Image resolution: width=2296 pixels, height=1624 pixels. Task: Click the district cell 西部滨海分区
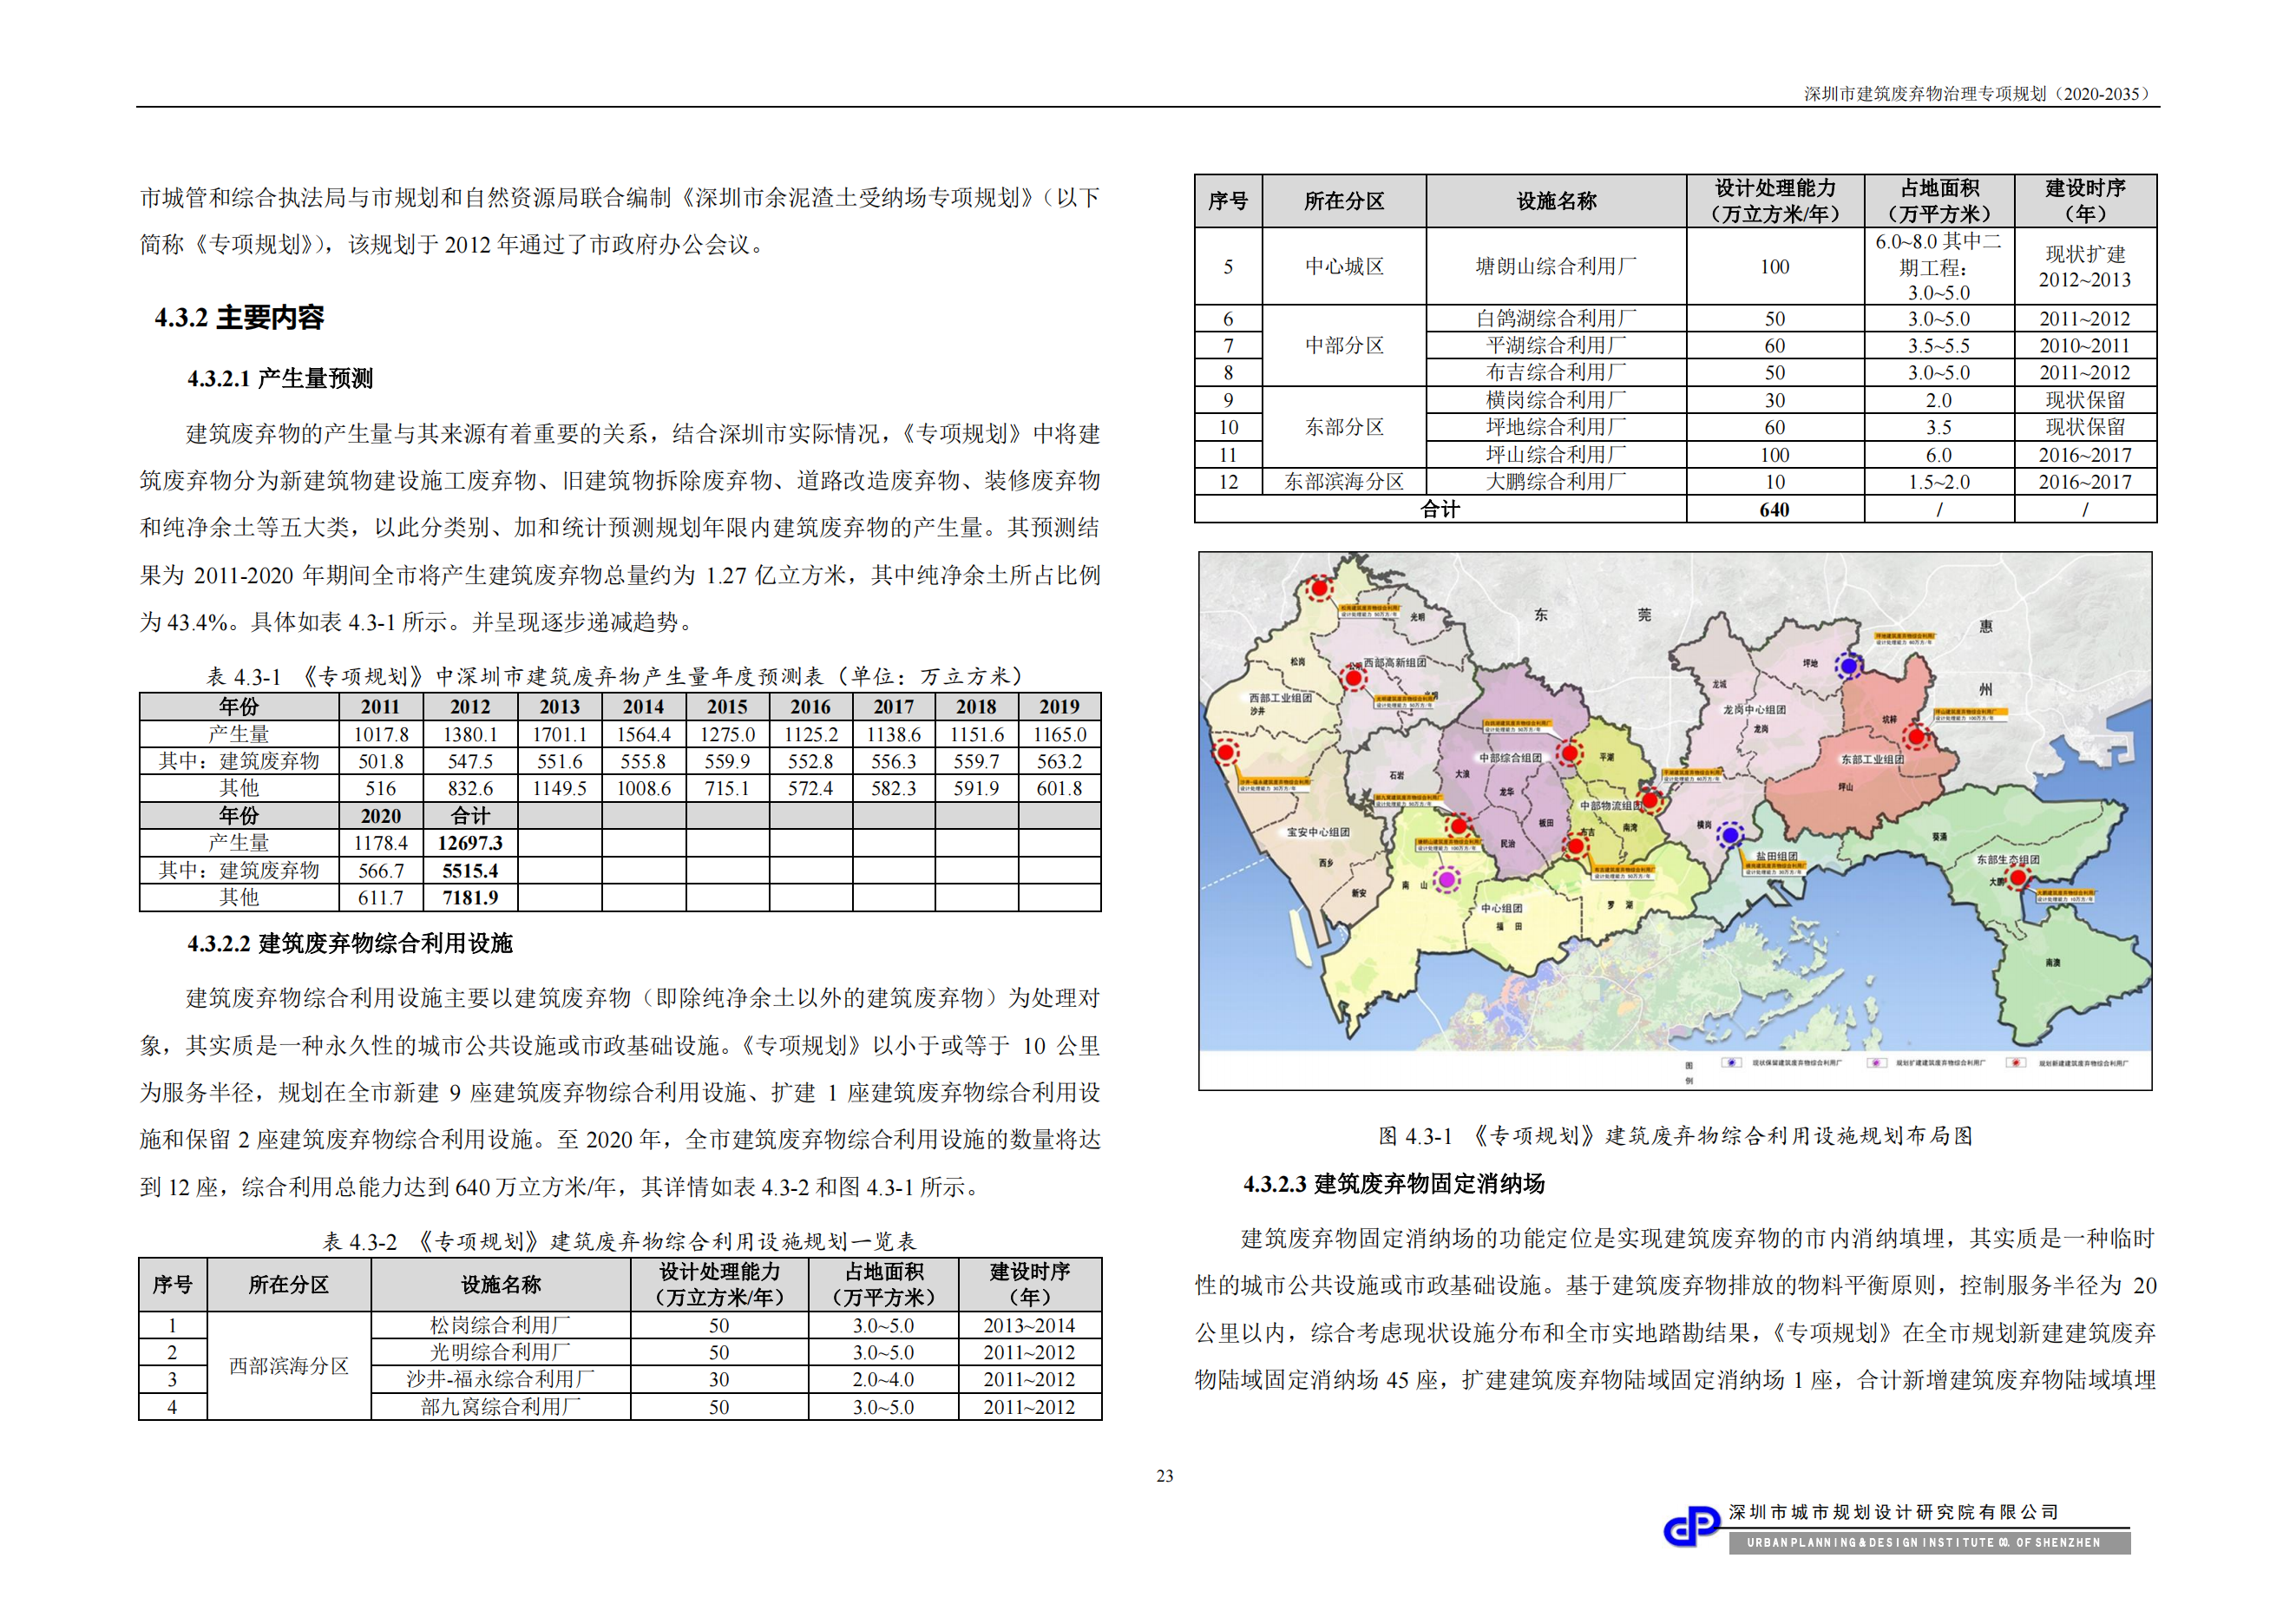(289, 1366)
